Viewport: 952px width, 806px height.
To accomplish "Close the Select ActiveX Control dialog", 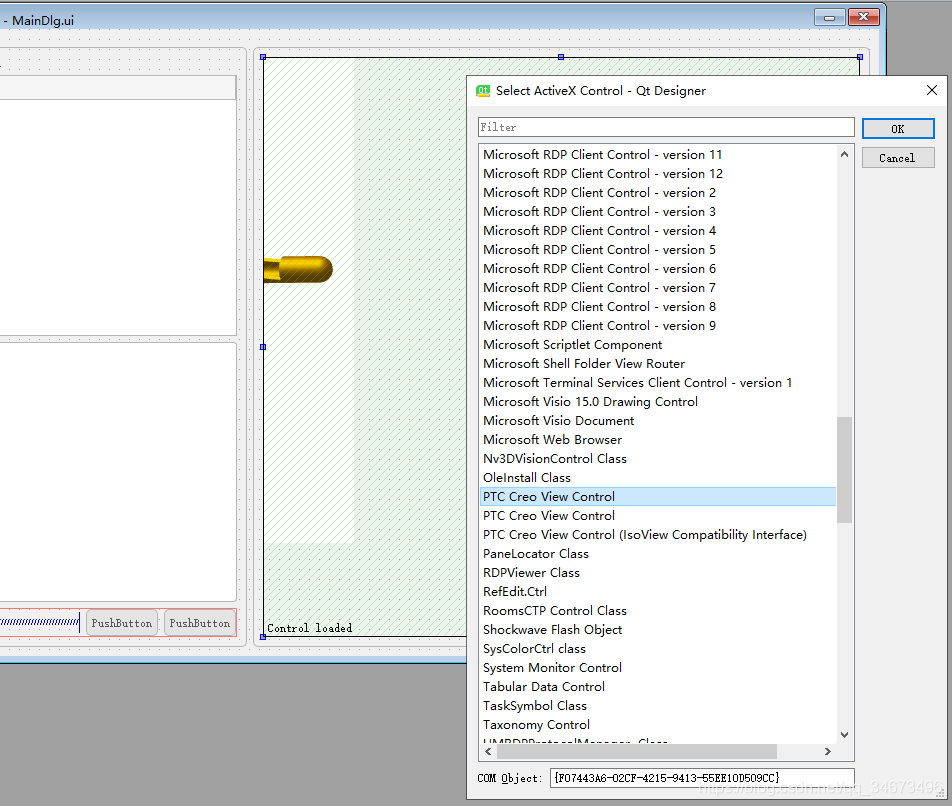I will tap(932, 90).
